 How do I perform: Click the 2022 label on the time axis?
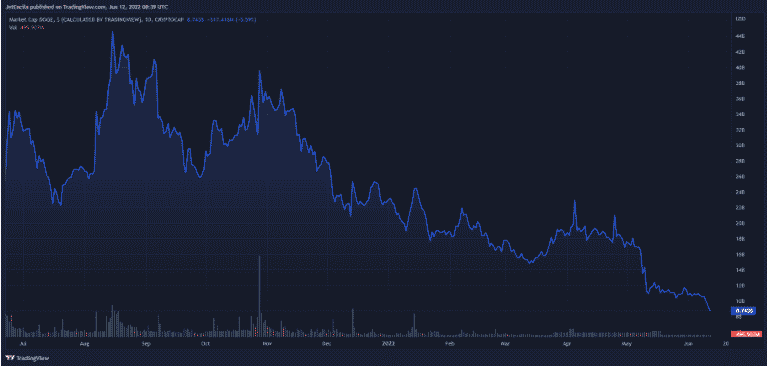coord(388,344)
